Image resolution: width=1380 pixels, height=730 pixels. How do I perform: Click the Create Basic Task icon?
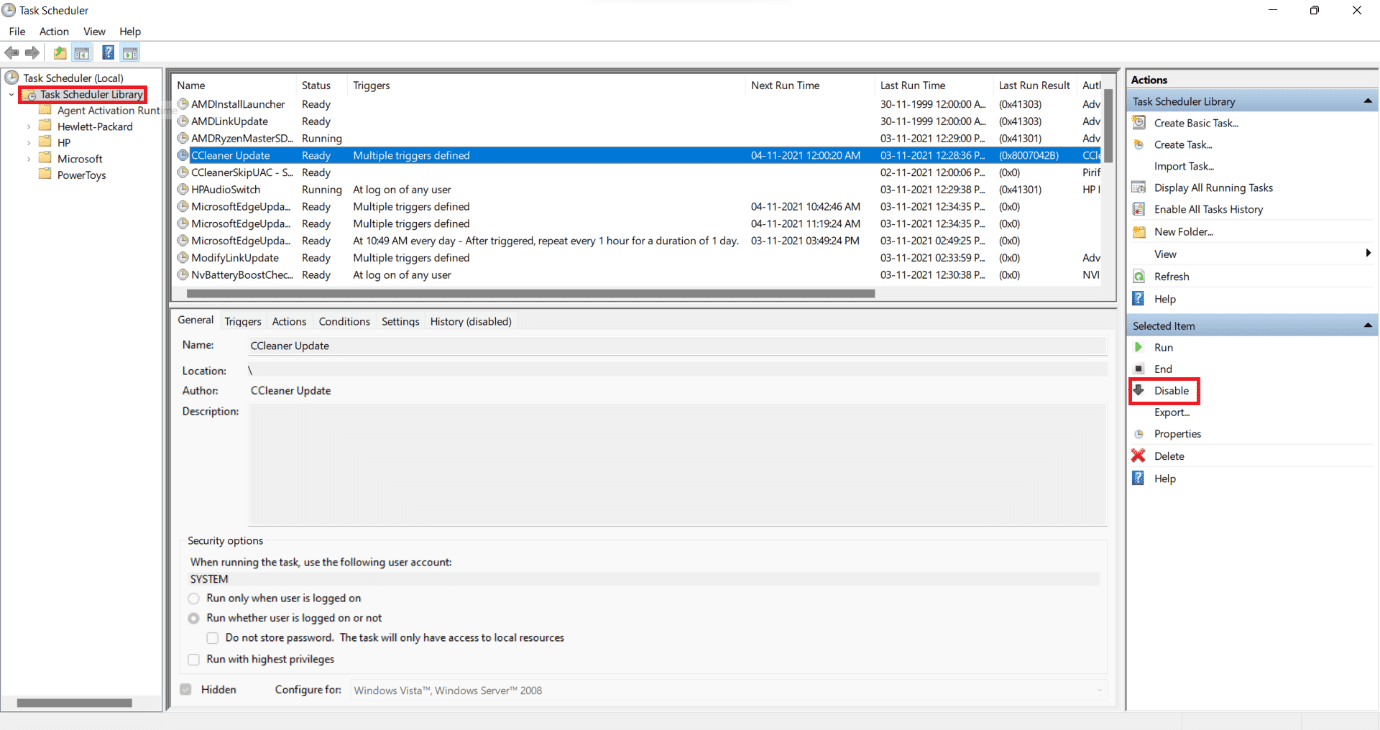coord(1138,123)
